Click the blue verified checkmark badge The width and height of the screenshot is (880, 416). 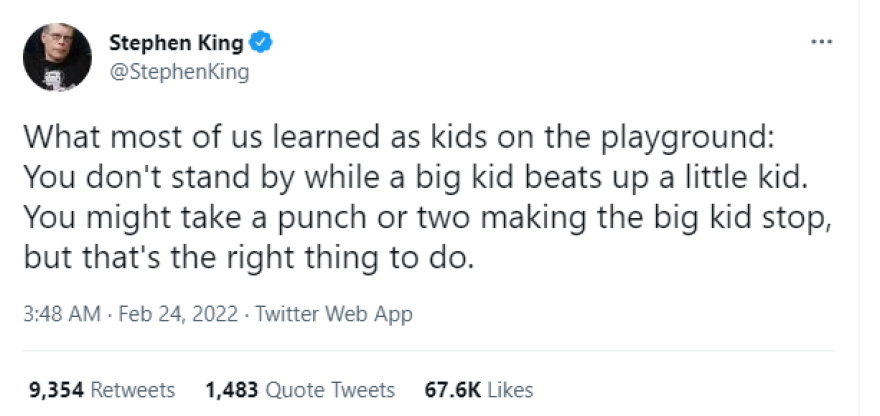262,43
